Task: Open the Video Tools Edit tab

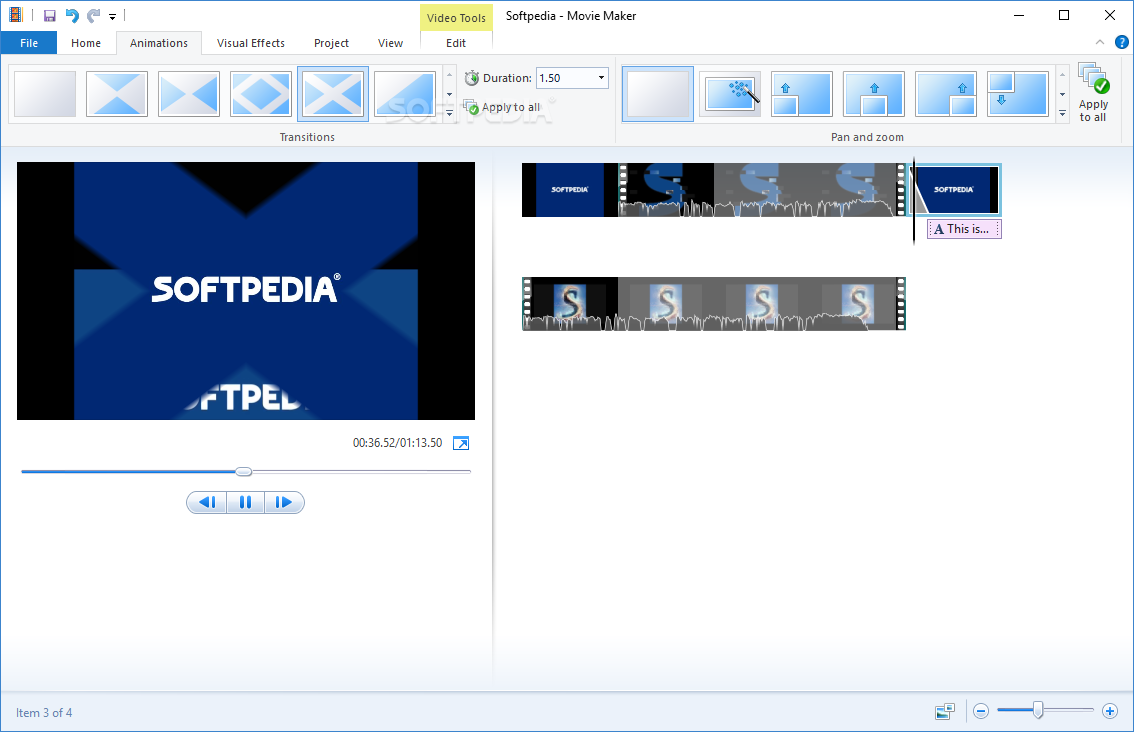Action: [456, 43]
